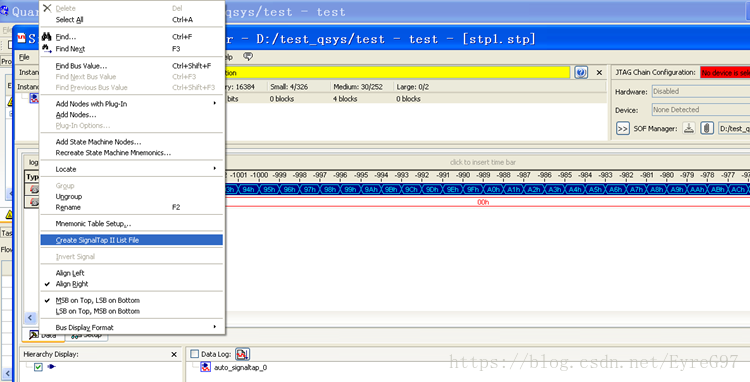Click the '4 blocks' cell in instance row

click(x=345, y=99)
